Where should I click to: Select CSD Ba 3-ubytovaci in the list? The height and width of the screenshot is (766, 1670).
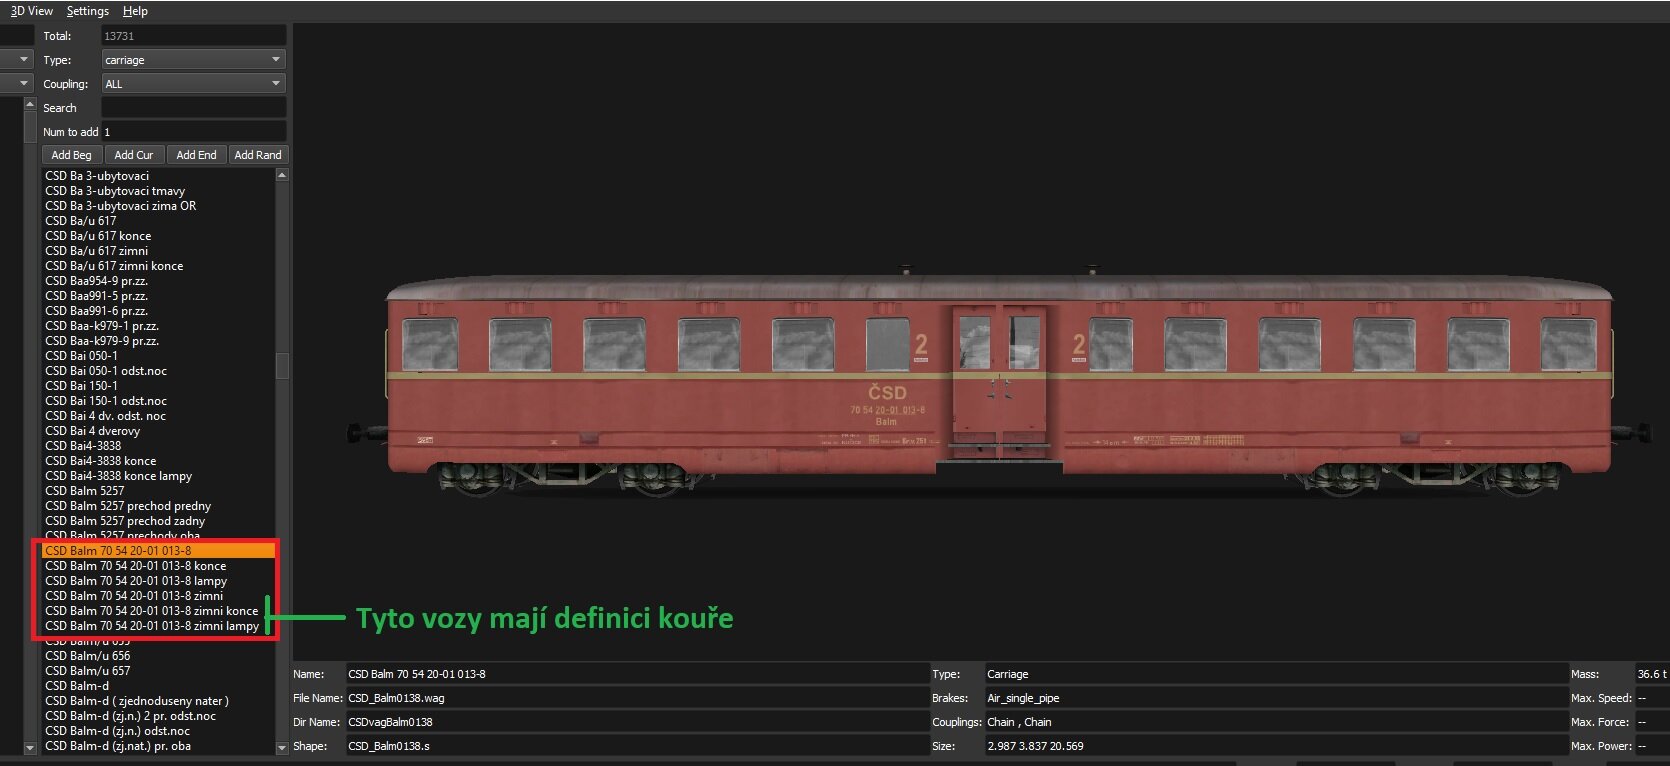(97, 176)
